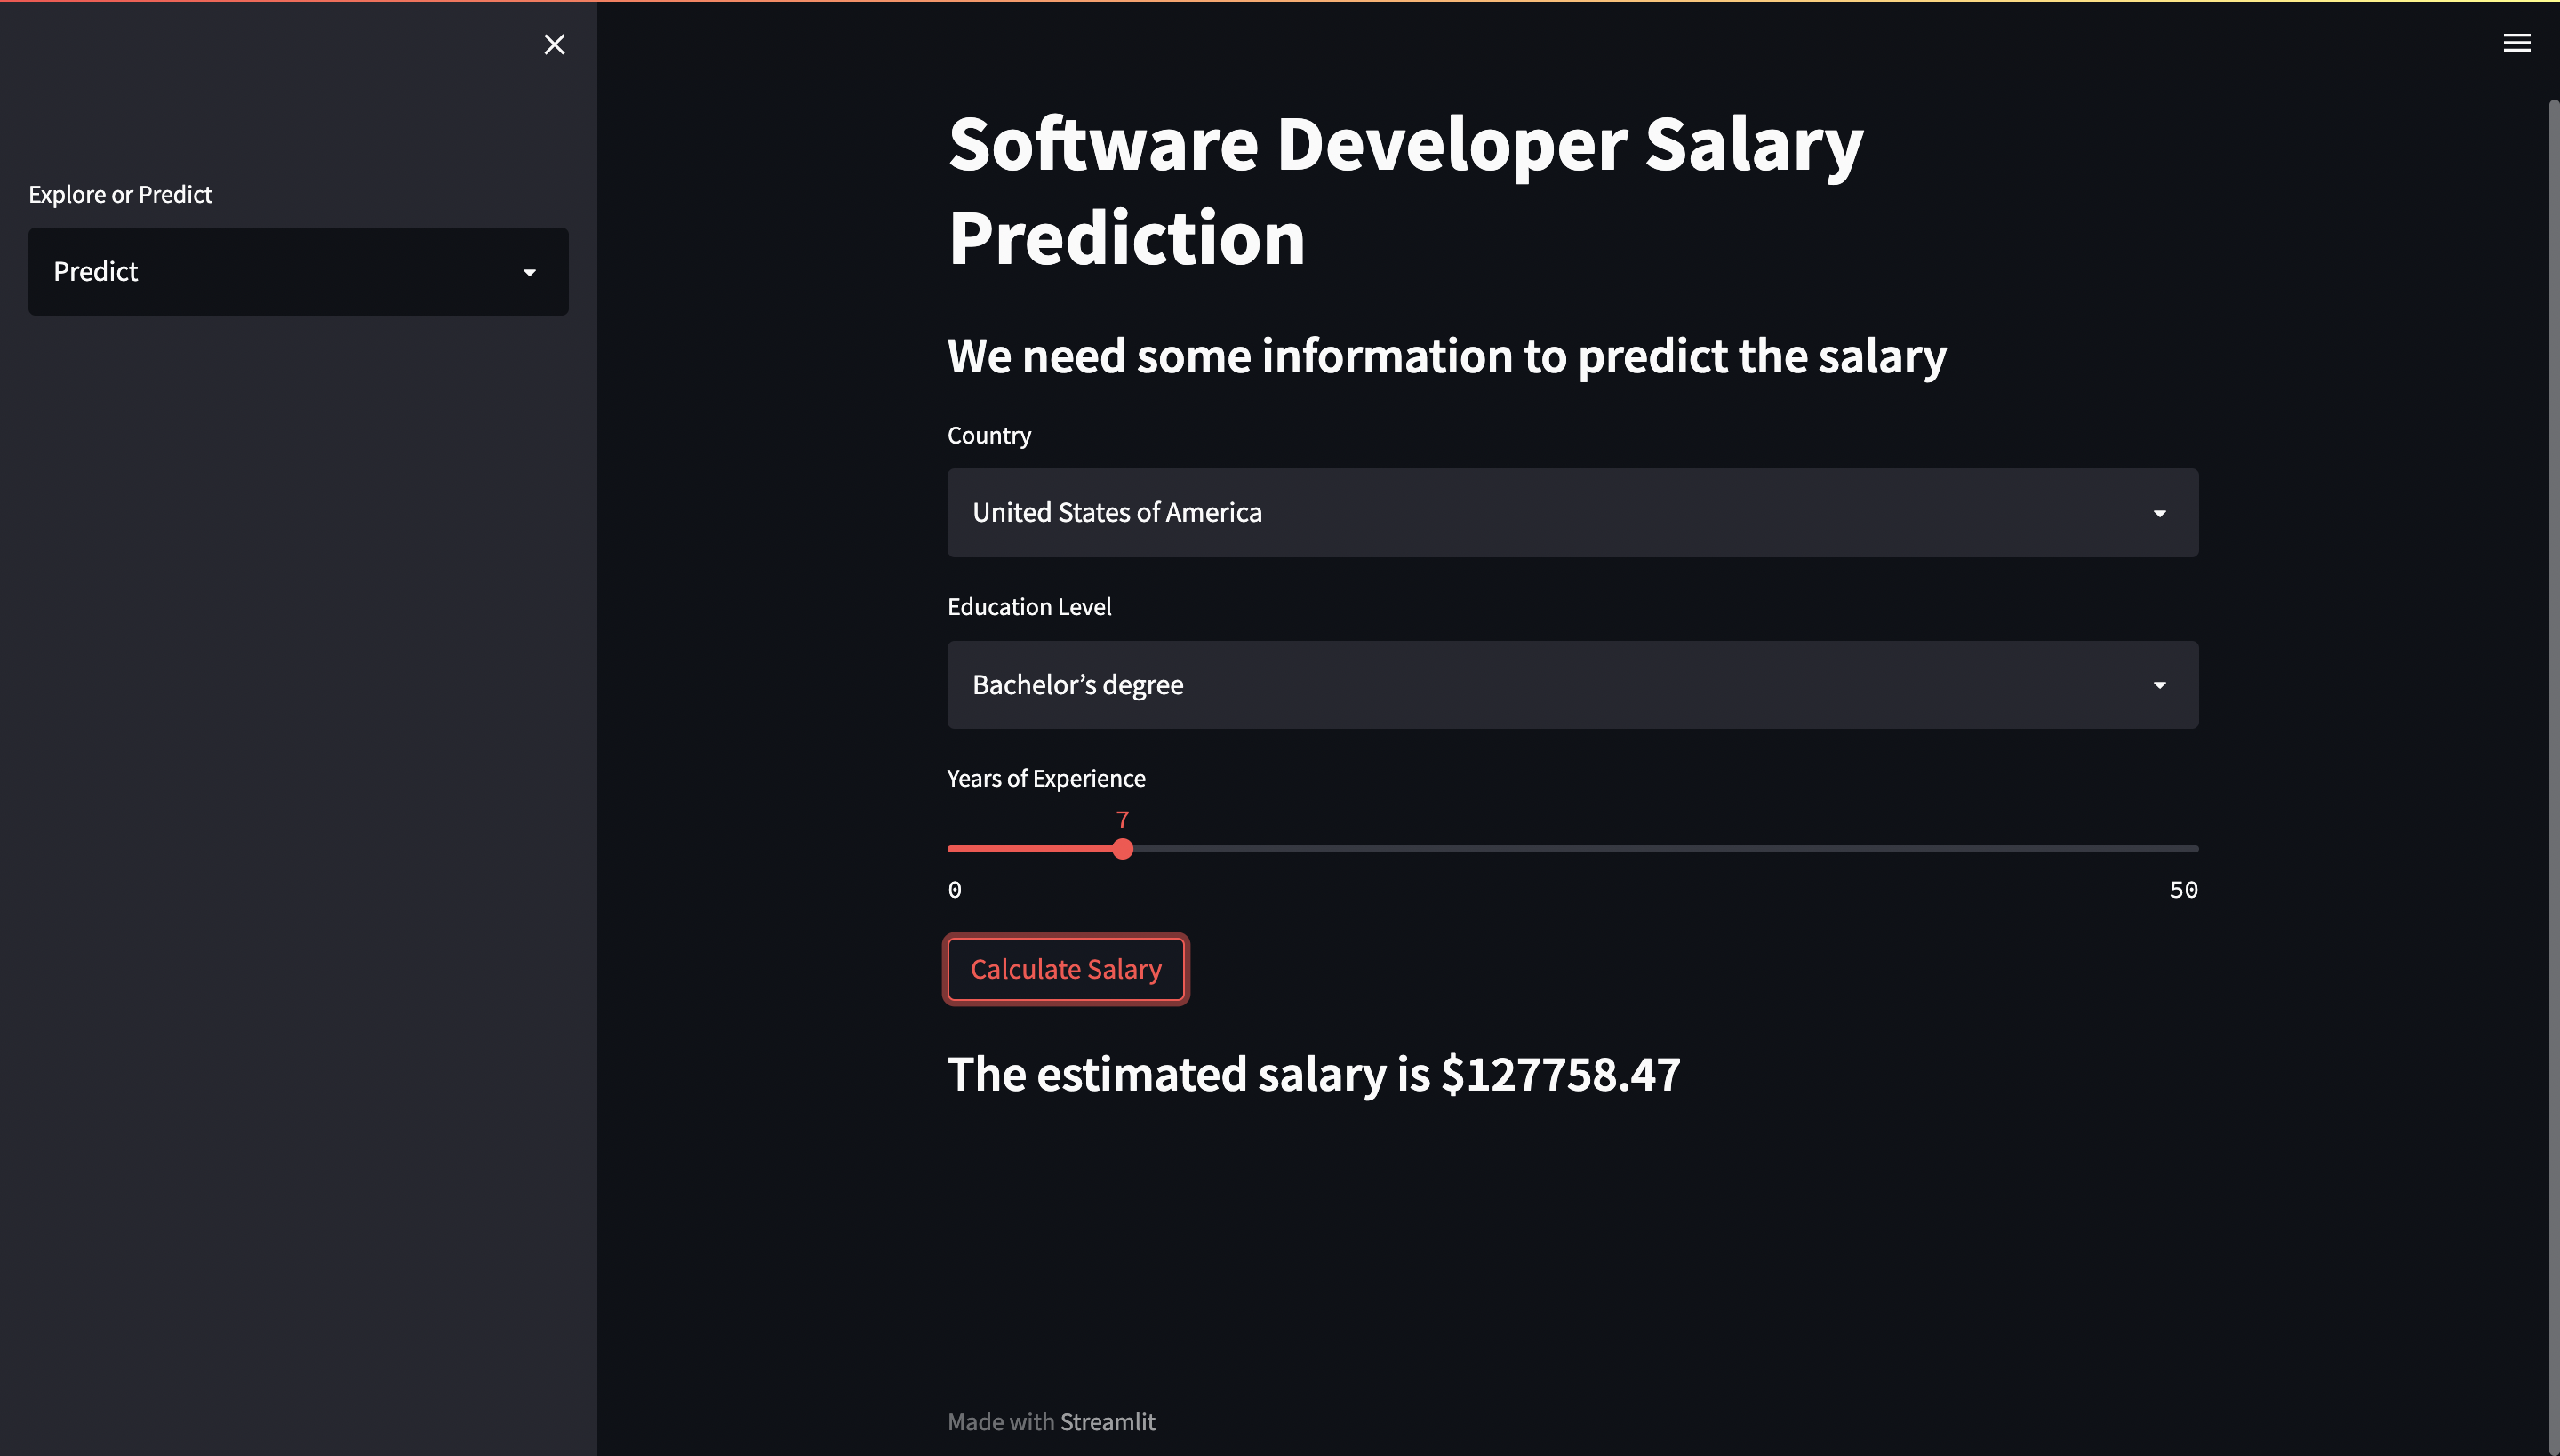Click the chevron on the Predict selector
The height and width of the screenshot is (1456, 2560).
pyautogui.click(x=530, y=271)
